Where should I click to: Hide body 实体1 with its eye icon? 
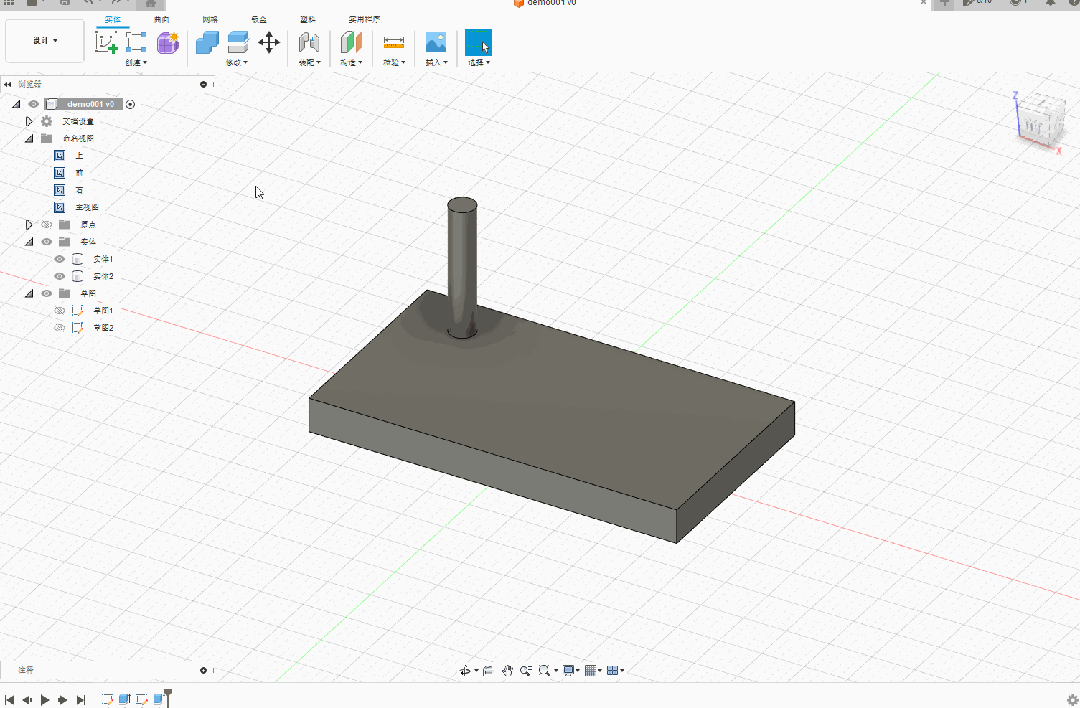pos(60,259)
